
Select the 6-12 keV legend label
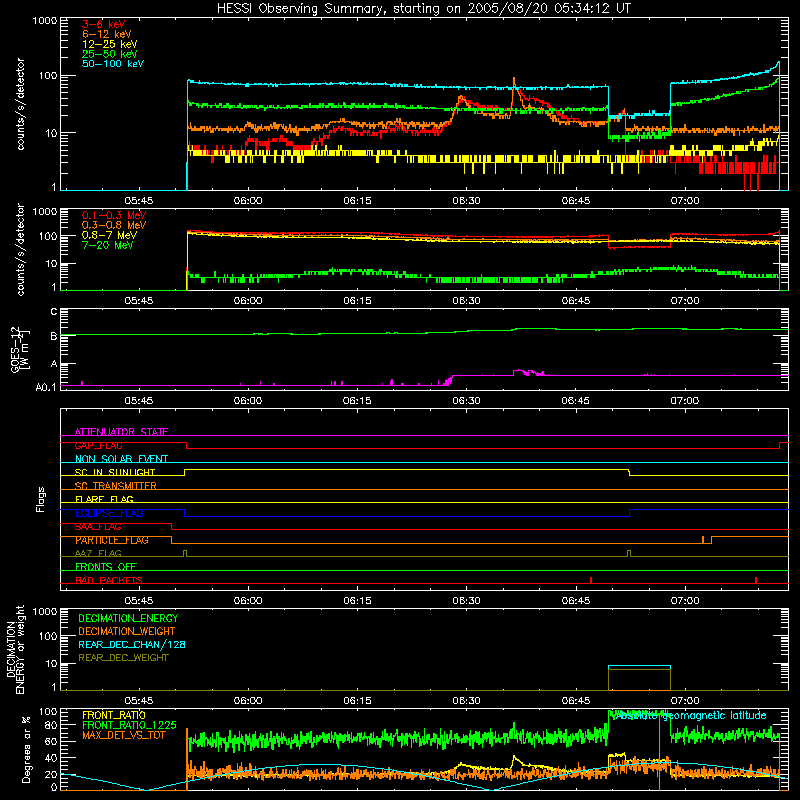(x=106, y=34)
